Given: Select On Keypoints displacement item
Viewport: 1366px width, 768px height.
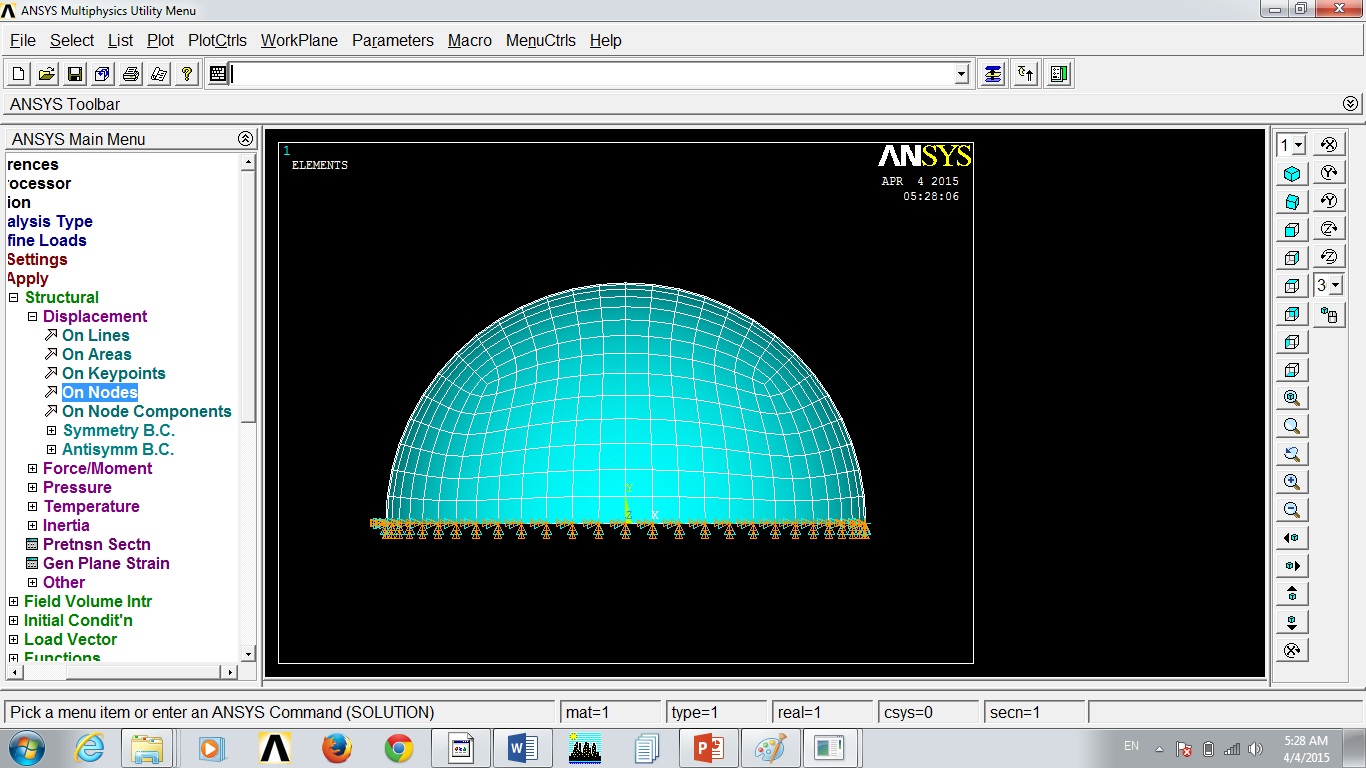Looking at the screenshot, I should (x=114, y=374).
